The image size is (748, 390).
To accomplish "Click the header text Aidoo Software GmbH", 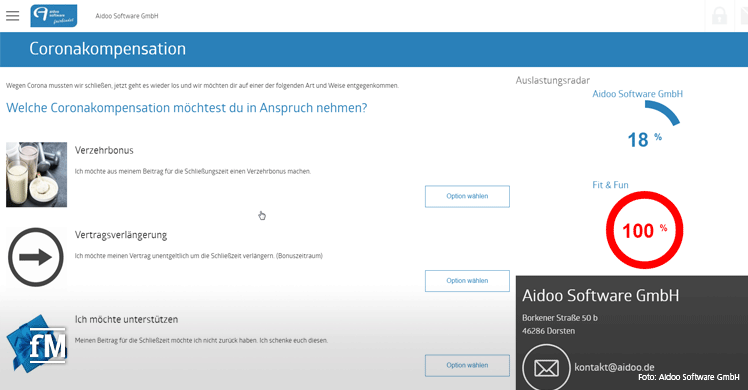I will 126,16.
